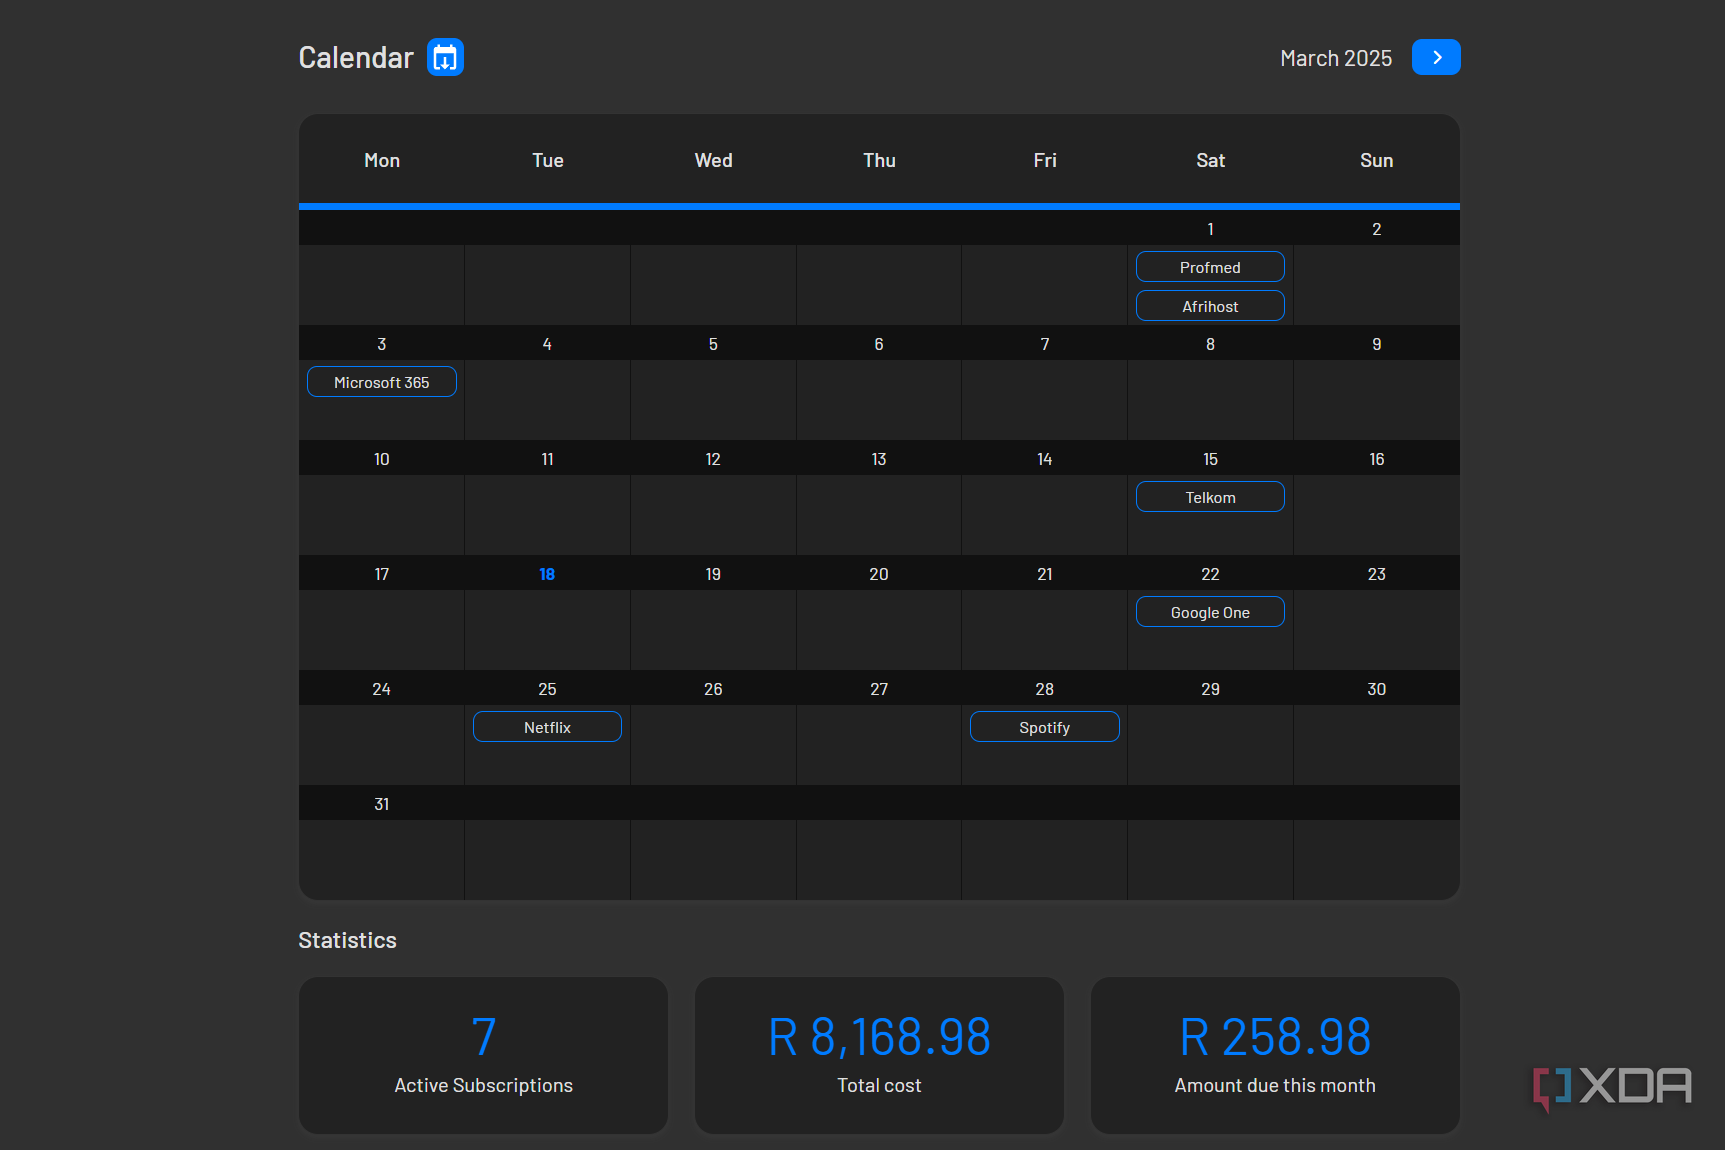The width and height of the screenshot is (1725, 1150).
Task: Click the "Amount due this month" label
Action: tap(1276, 1086)
